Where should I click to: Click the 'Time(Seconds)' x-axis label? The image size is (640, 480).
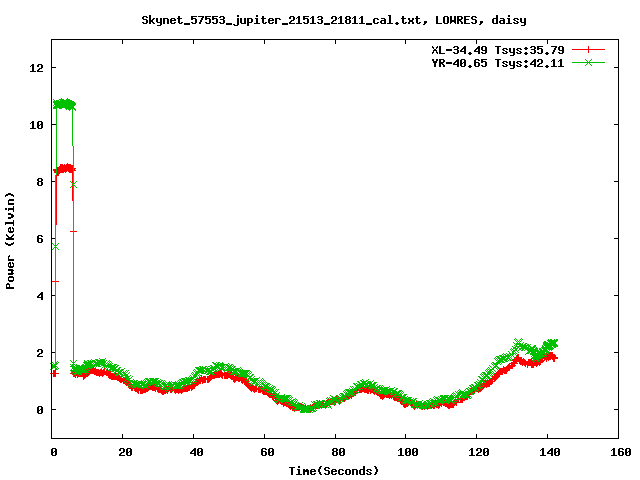tap(334, 471)
